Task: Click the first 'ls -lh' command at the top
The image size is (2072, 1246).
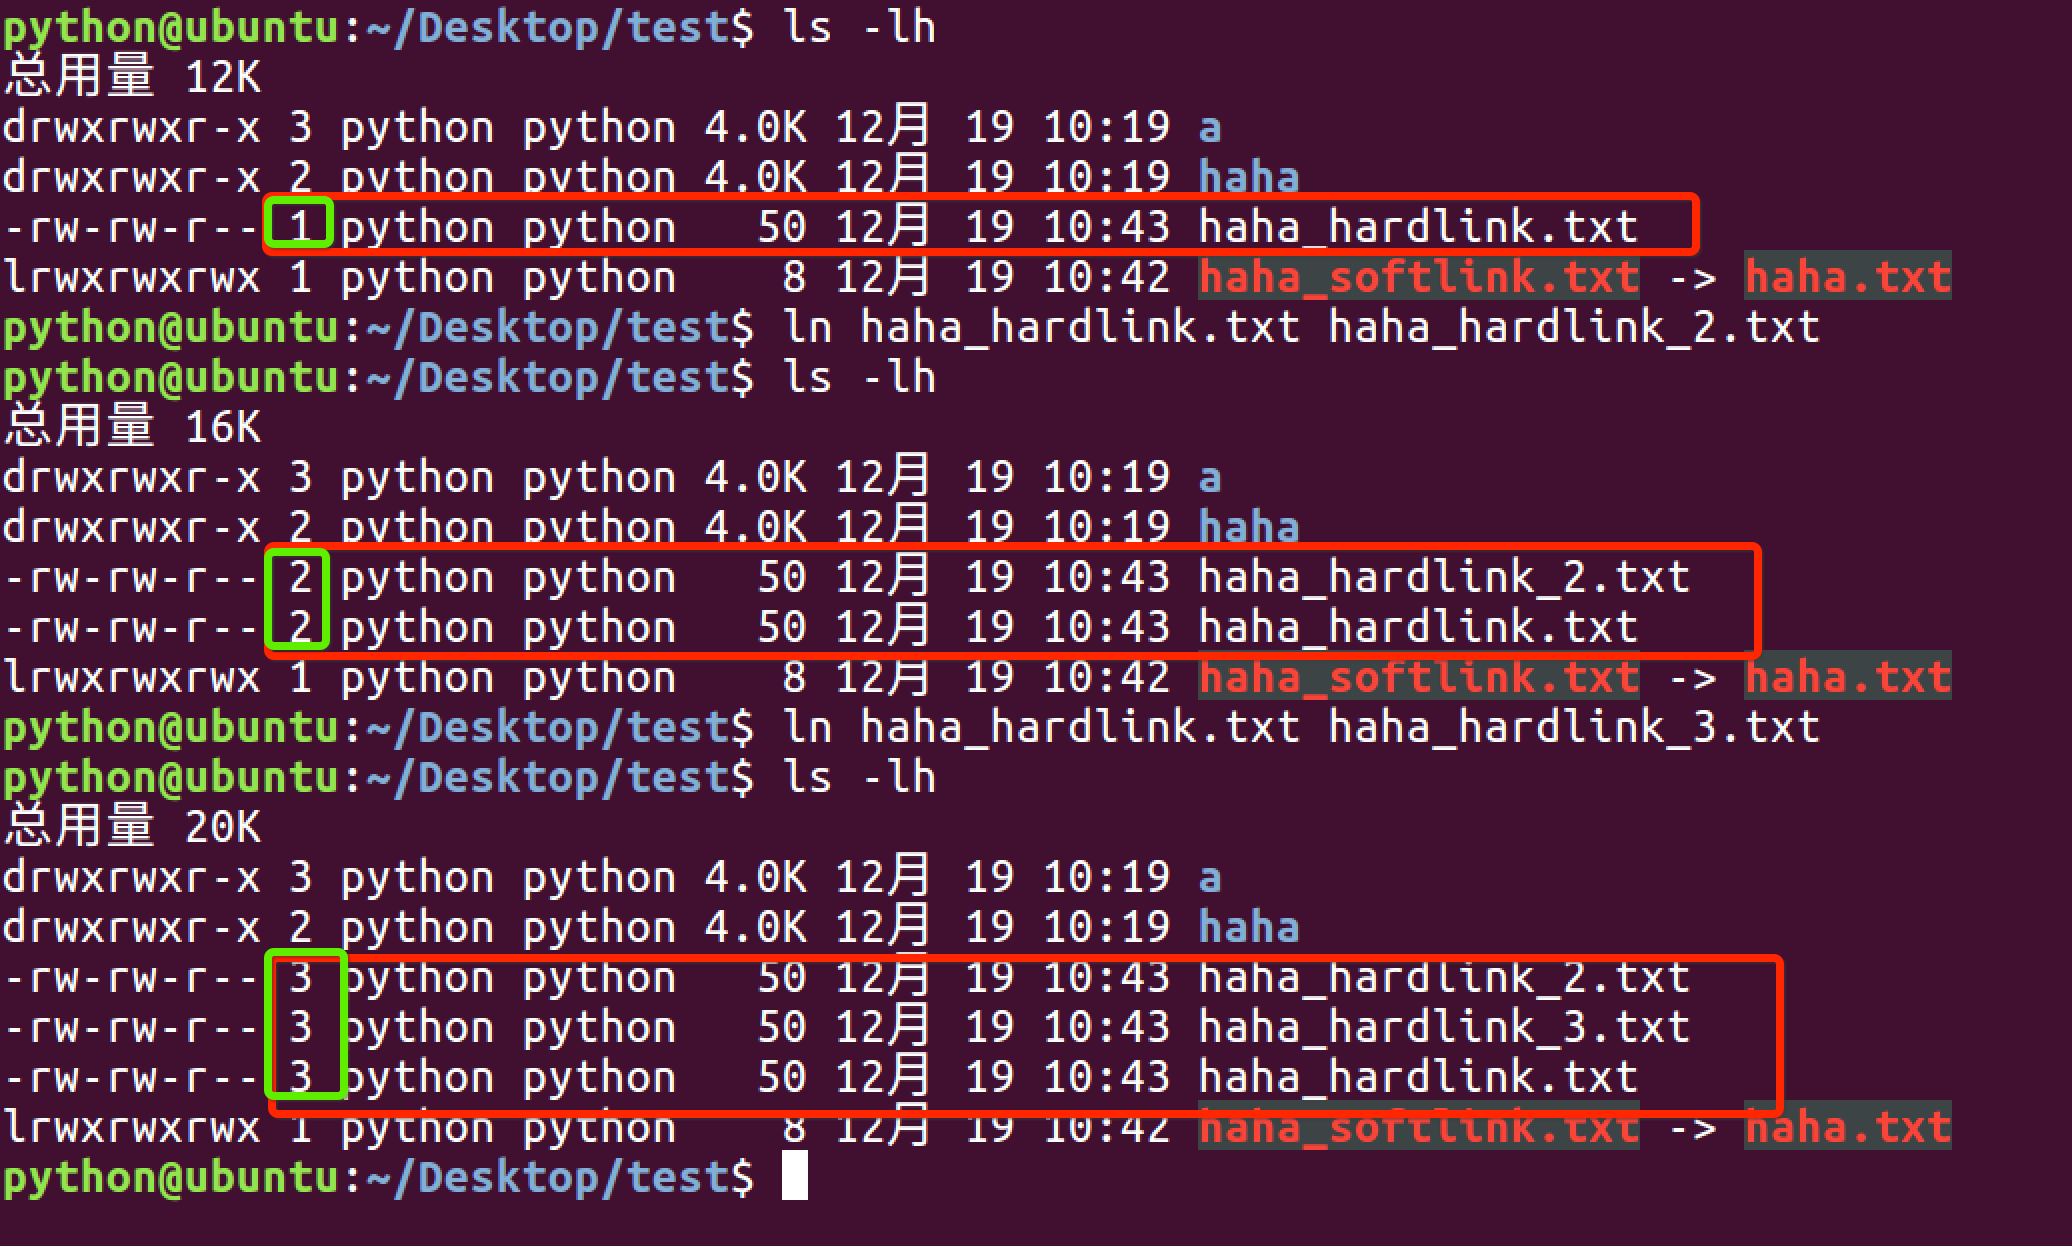Action: [x=860, y=27]
